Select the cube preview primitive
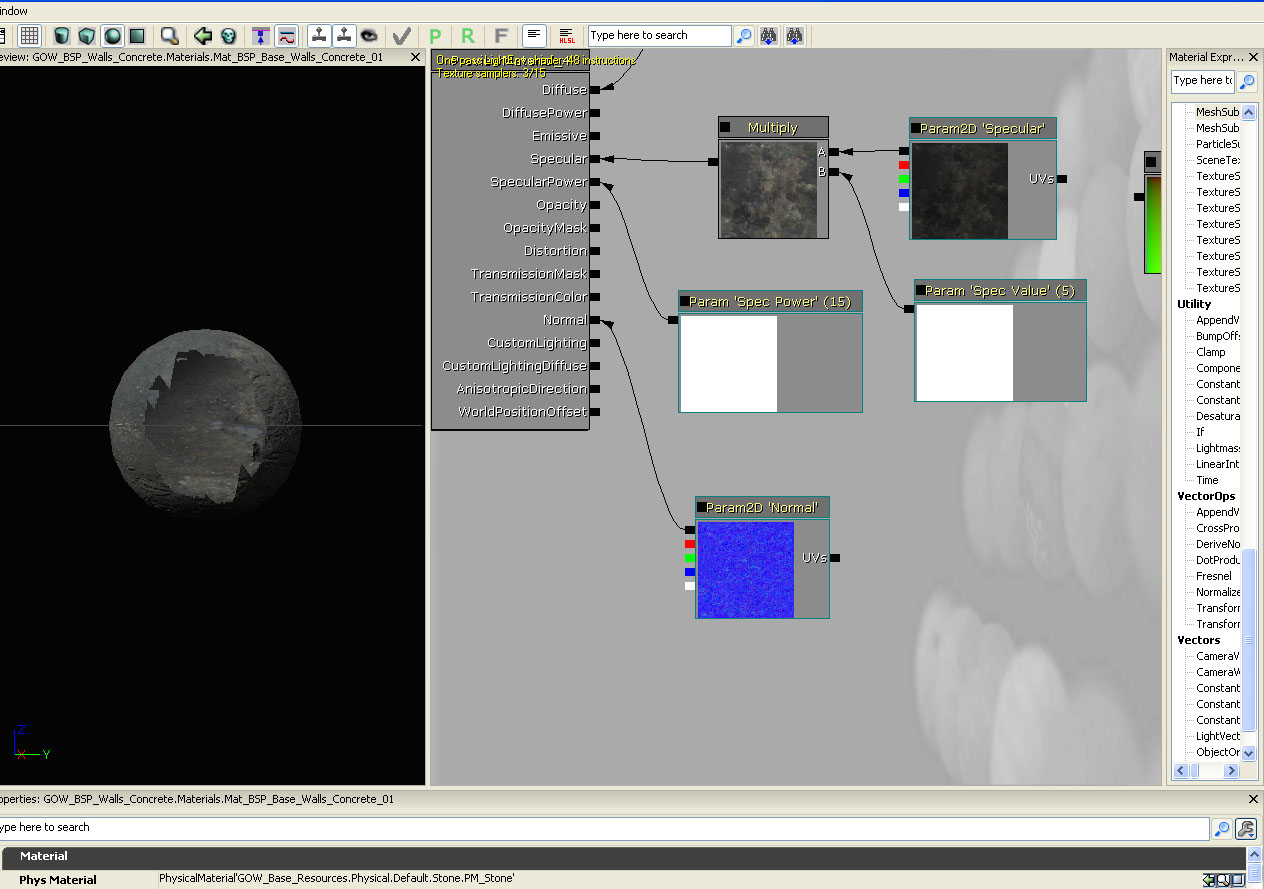Screen dimensions: 1264x889 [x=87, y=36]
